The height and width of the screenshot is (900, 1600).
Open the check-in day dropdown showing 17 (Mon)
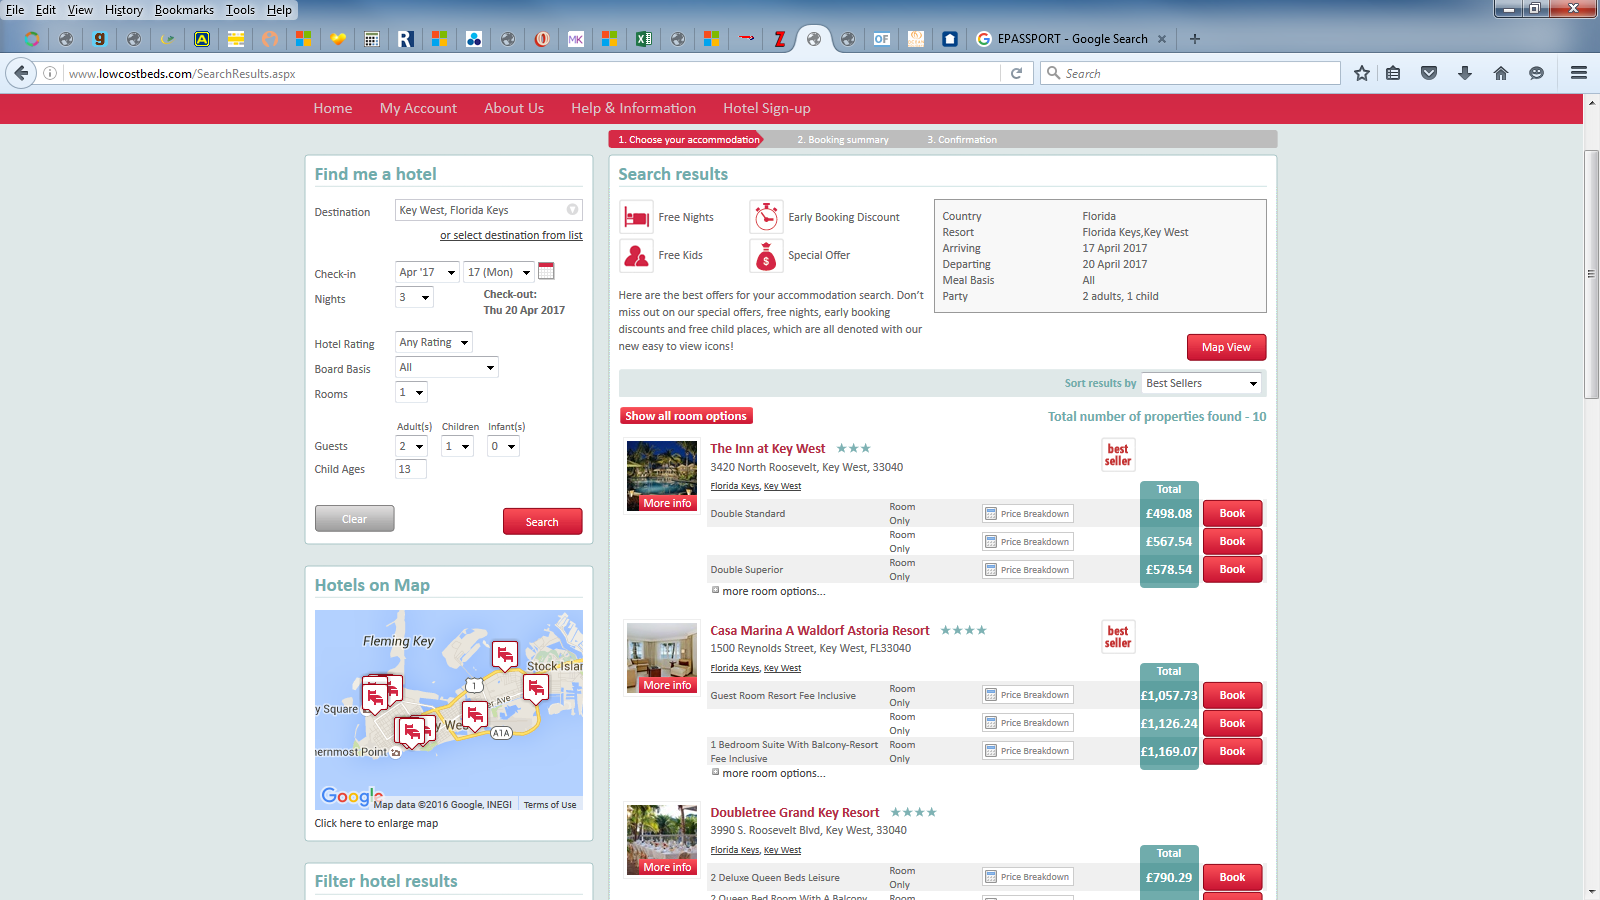[x=499, y=272]
